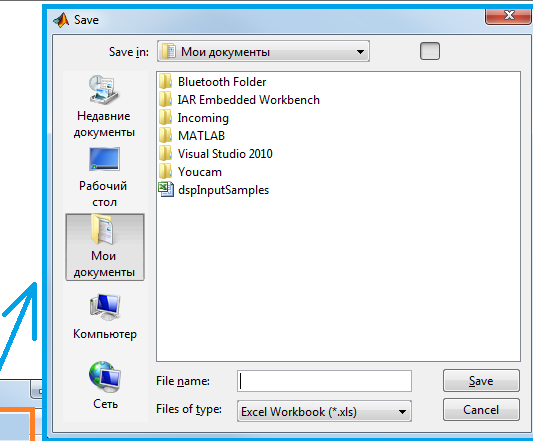Expand the Save in location dropdown
533x441 pixels.
263,52
